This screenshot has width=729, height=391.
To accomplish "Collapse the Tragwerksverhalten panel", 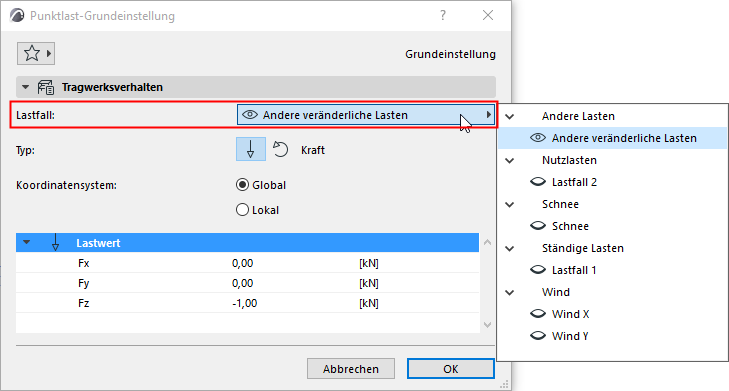I will 26,87.
